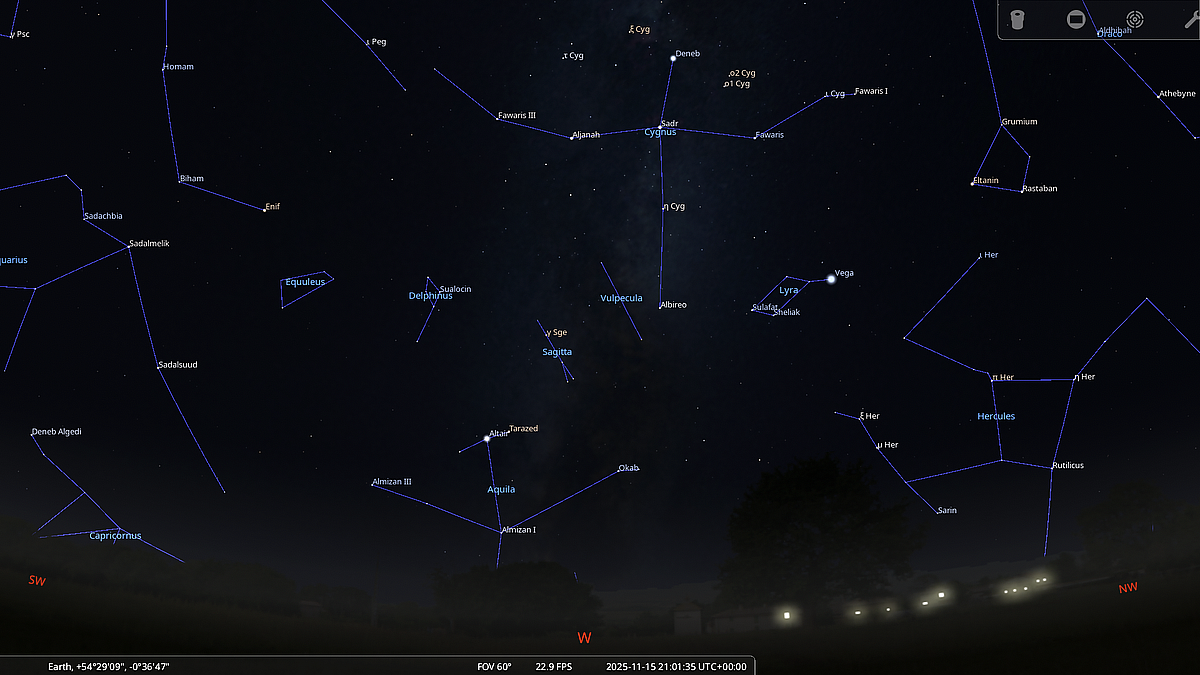Click the Cygnus constellation label
This screenshot has height=675, width=1200.
(660, 132)
